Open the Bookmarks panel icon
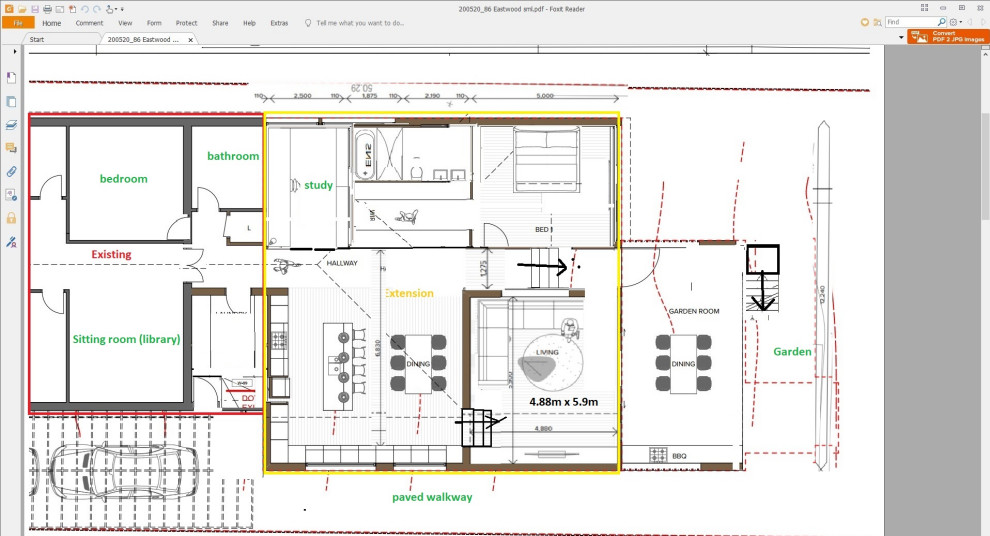The image size is (990, 536). click(x=11, y=78)
